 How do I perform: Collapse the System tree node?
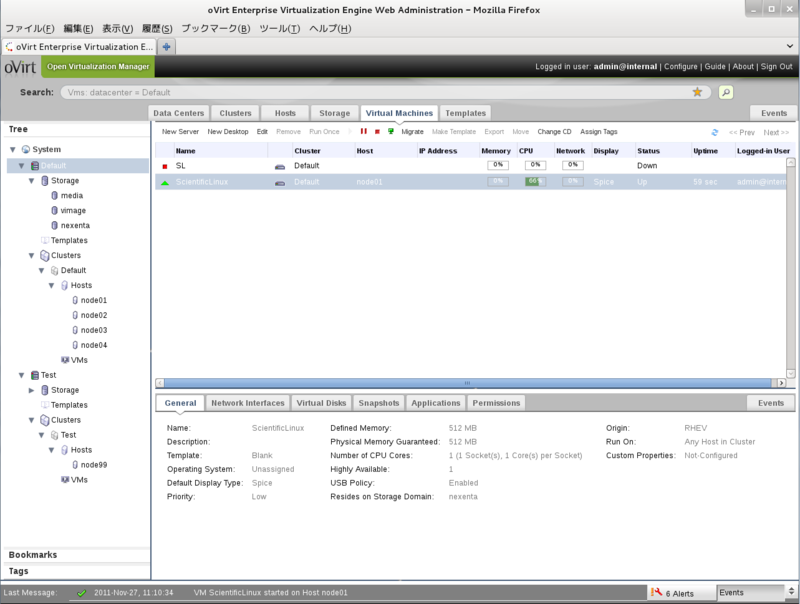coord(13,149)
